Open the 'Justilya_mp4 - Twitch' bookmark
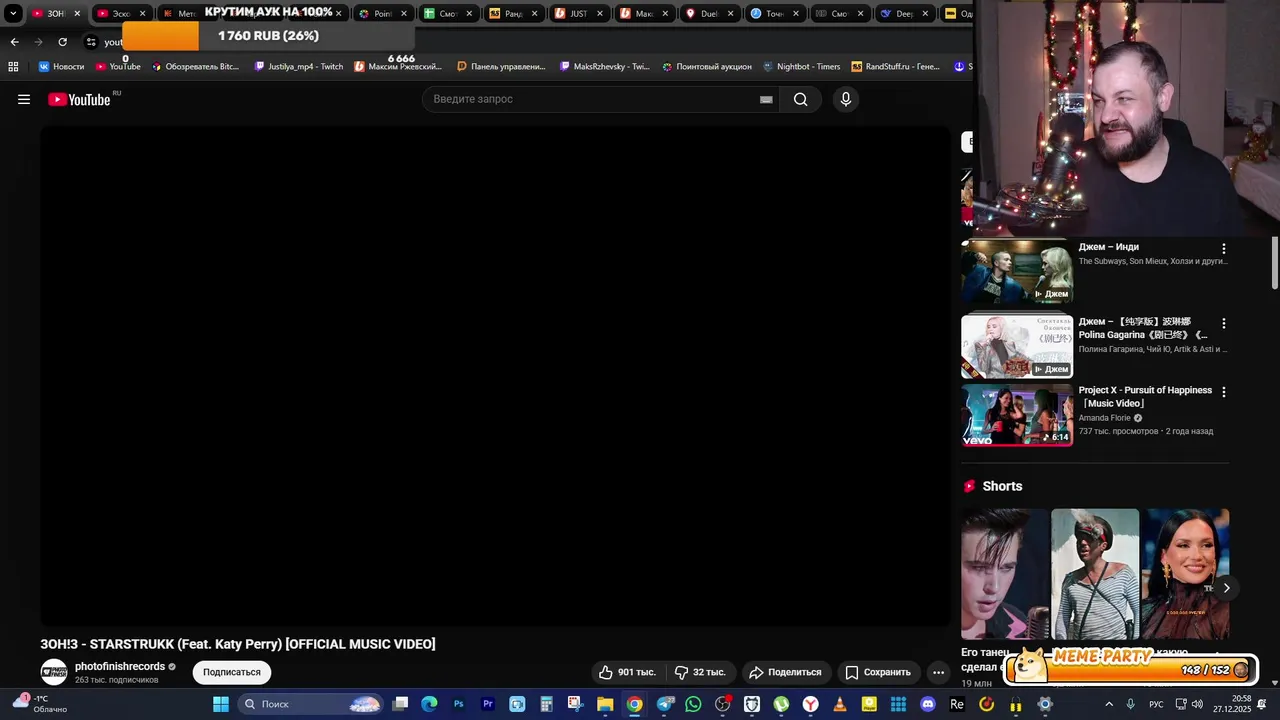 click(299, 67)
